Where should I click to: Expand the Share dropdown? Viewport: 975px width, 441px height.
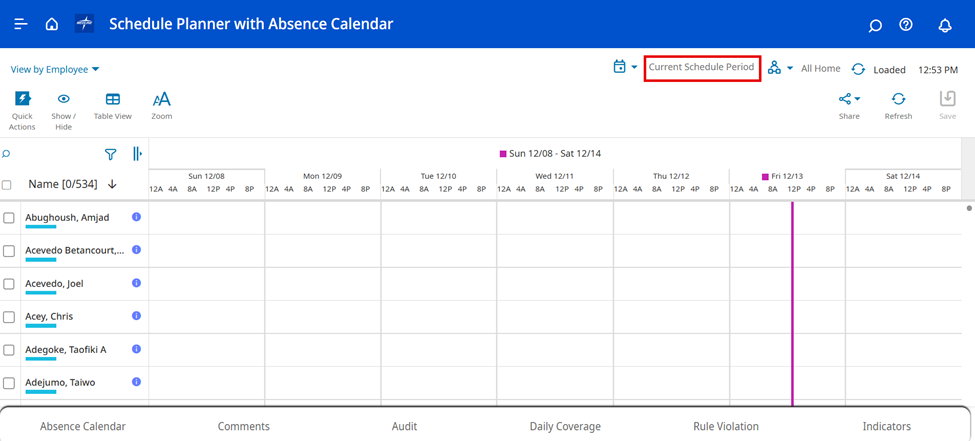[x=849, y=106]
